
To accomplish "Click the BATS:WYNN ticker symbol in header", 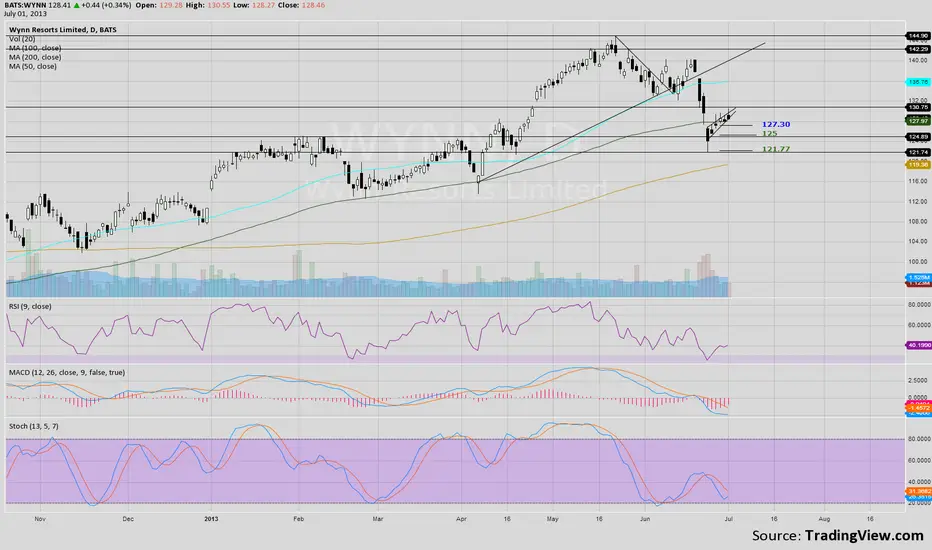I will (x=25, y=5).
